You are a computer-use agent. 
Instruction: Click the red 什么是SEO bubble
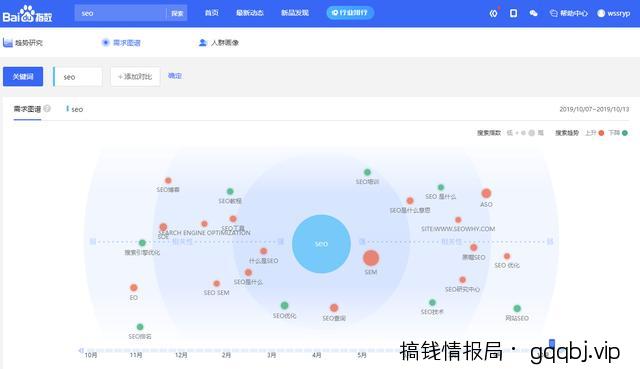[264, 251]
